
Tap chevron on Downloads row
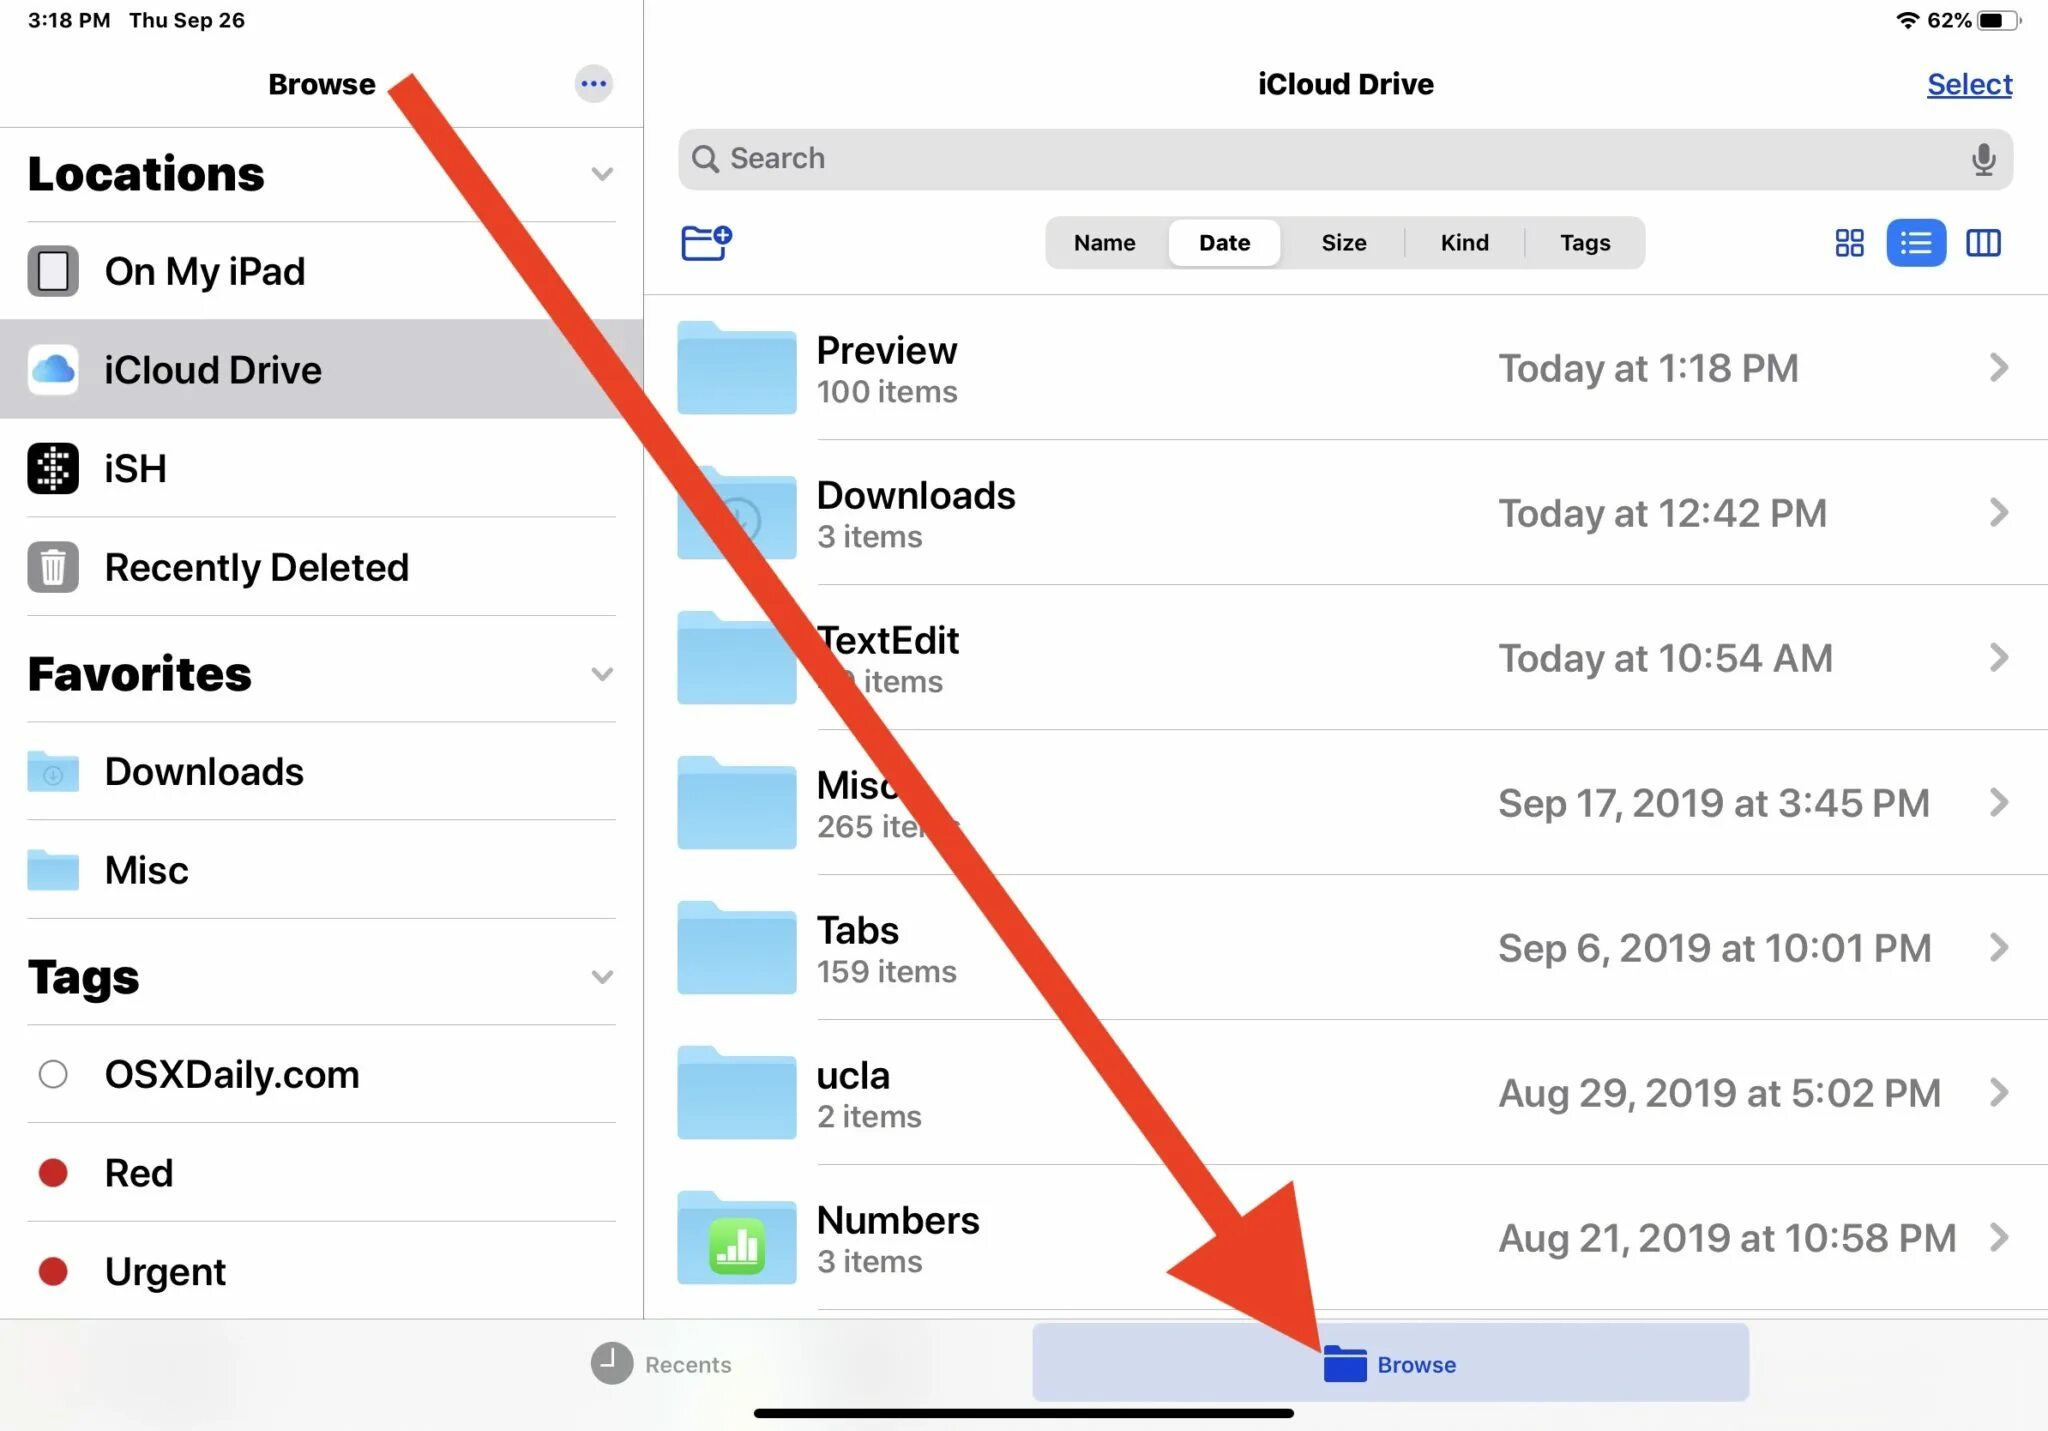tap(1998, 513)
